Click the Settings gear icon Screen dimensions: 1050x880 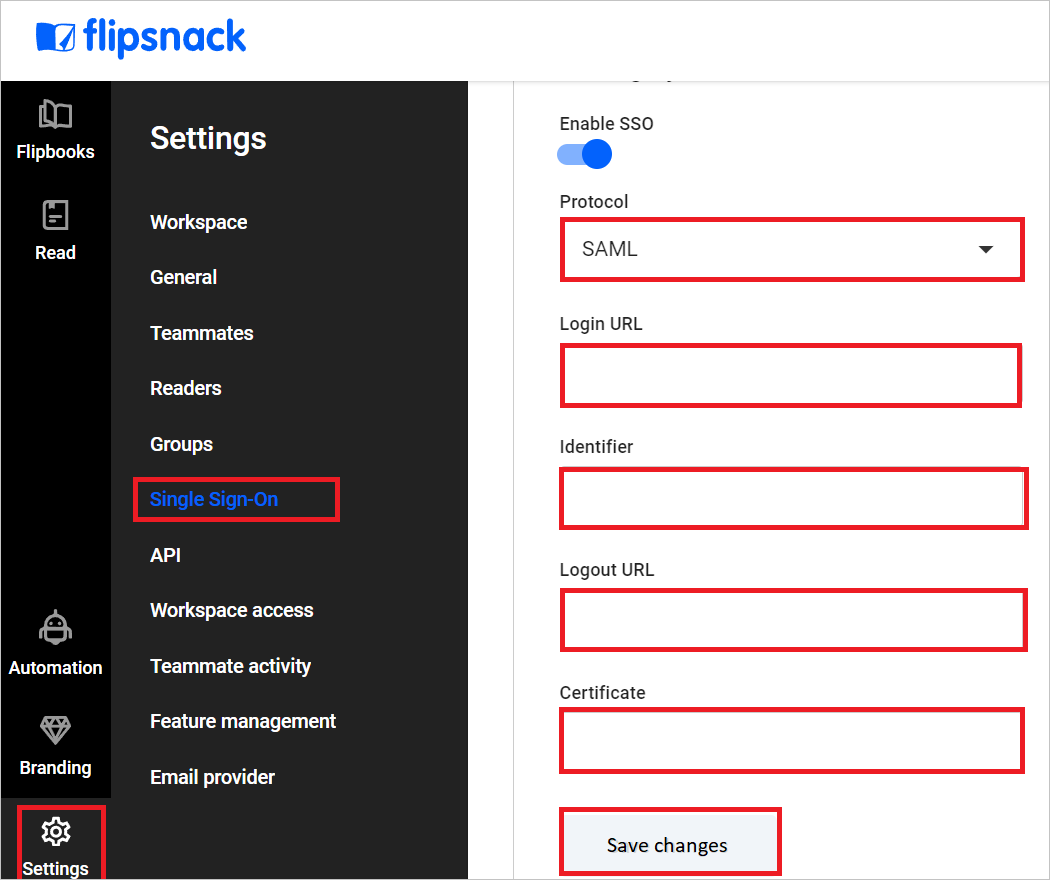coord(57,840)
